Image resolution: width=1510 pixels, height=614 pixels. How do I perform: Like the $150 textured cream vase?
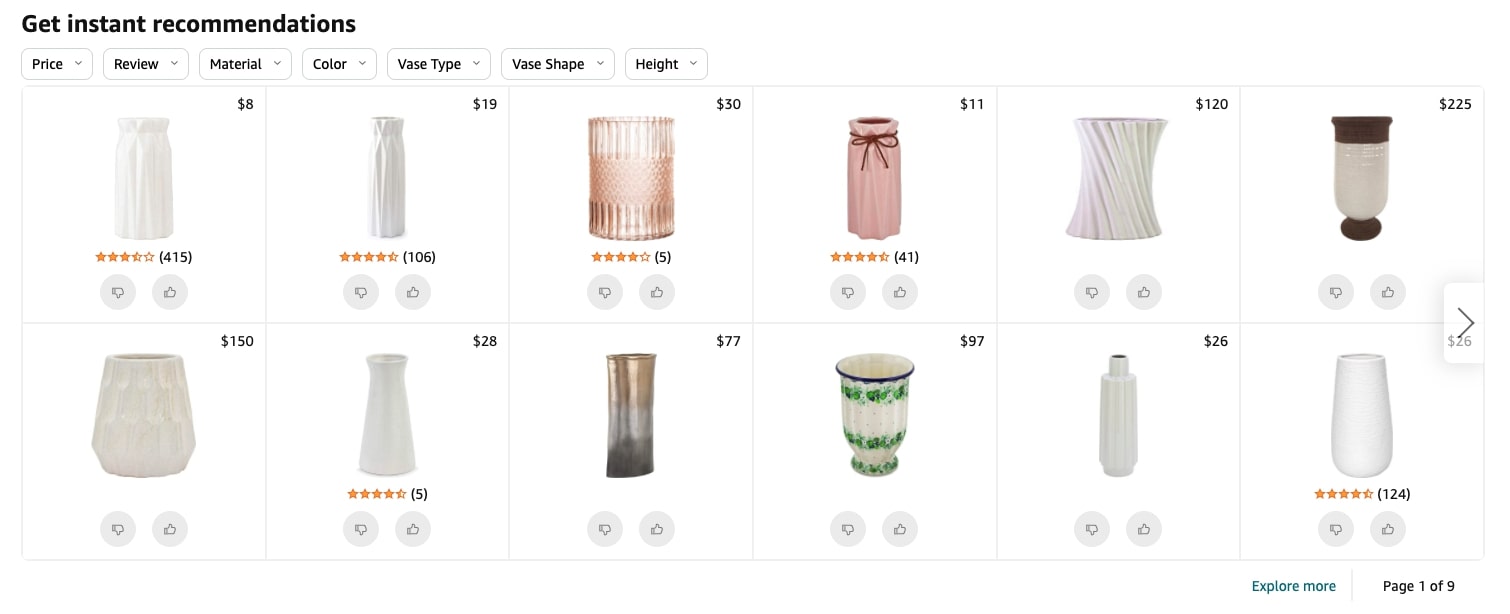click(169, 529)
